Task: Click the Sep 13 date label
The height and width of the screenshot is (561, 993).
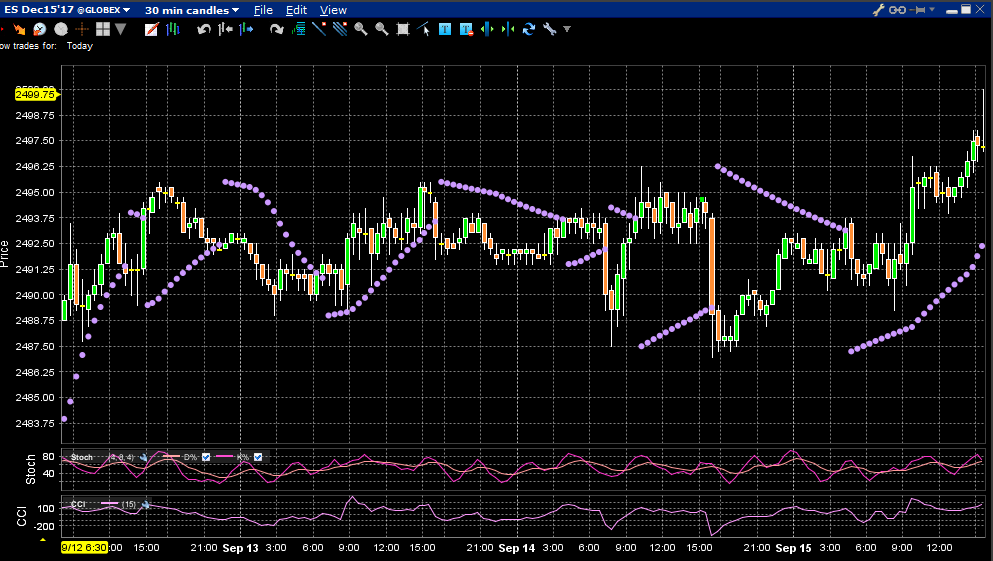Action: click(x=241, y=548)
